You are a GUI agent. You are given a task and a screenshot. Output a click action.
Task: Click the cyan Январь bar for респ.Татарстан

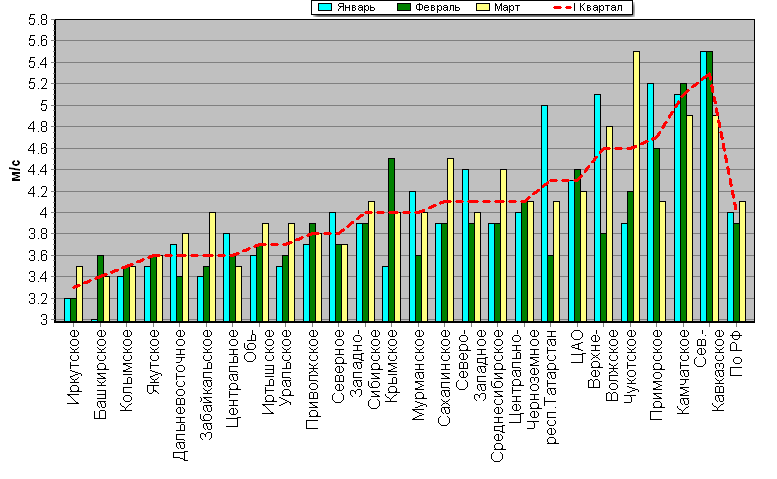(545, 213)
